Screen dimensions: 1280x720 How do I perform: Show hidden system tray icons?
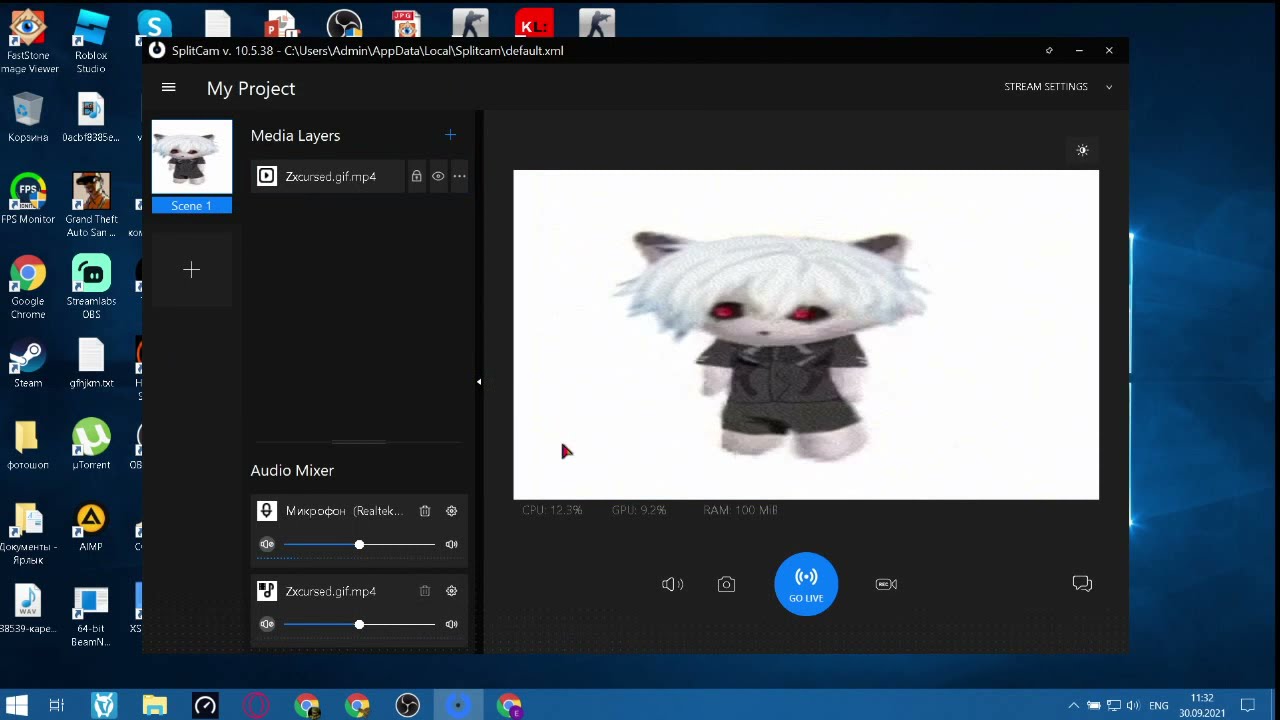pos(1074,705)
